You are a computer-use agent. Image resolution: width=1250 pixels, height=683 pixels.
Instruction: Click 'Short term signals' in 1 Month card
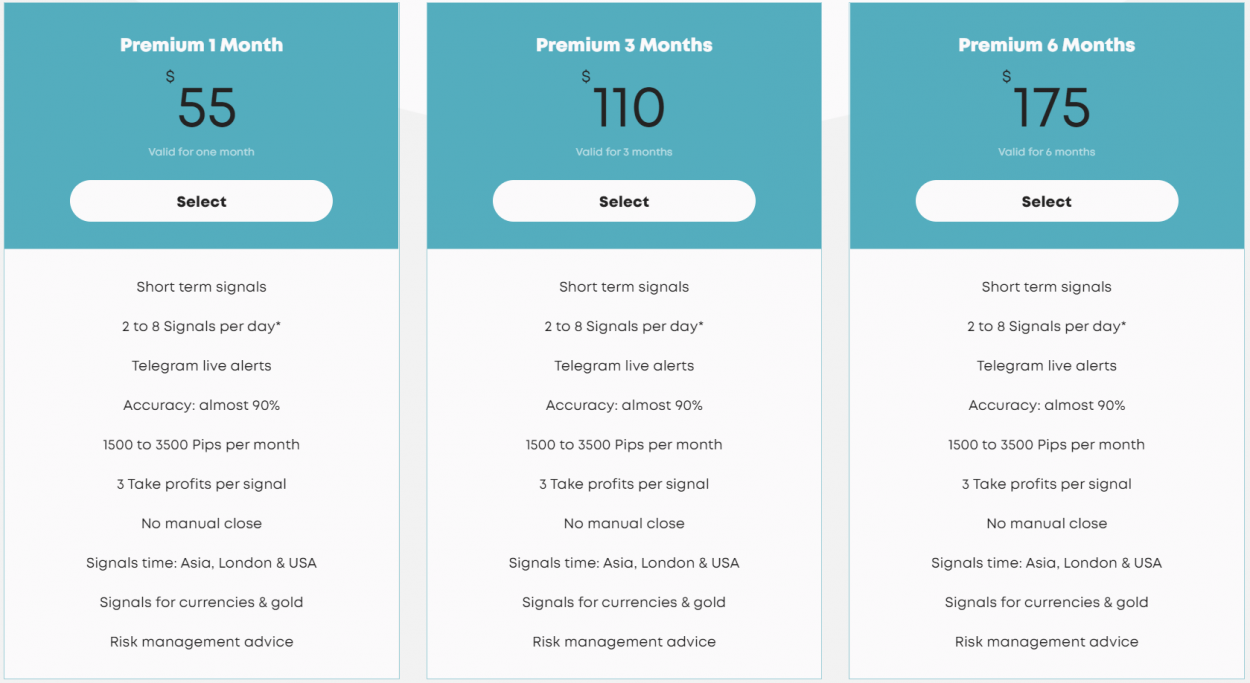point(201,287)
